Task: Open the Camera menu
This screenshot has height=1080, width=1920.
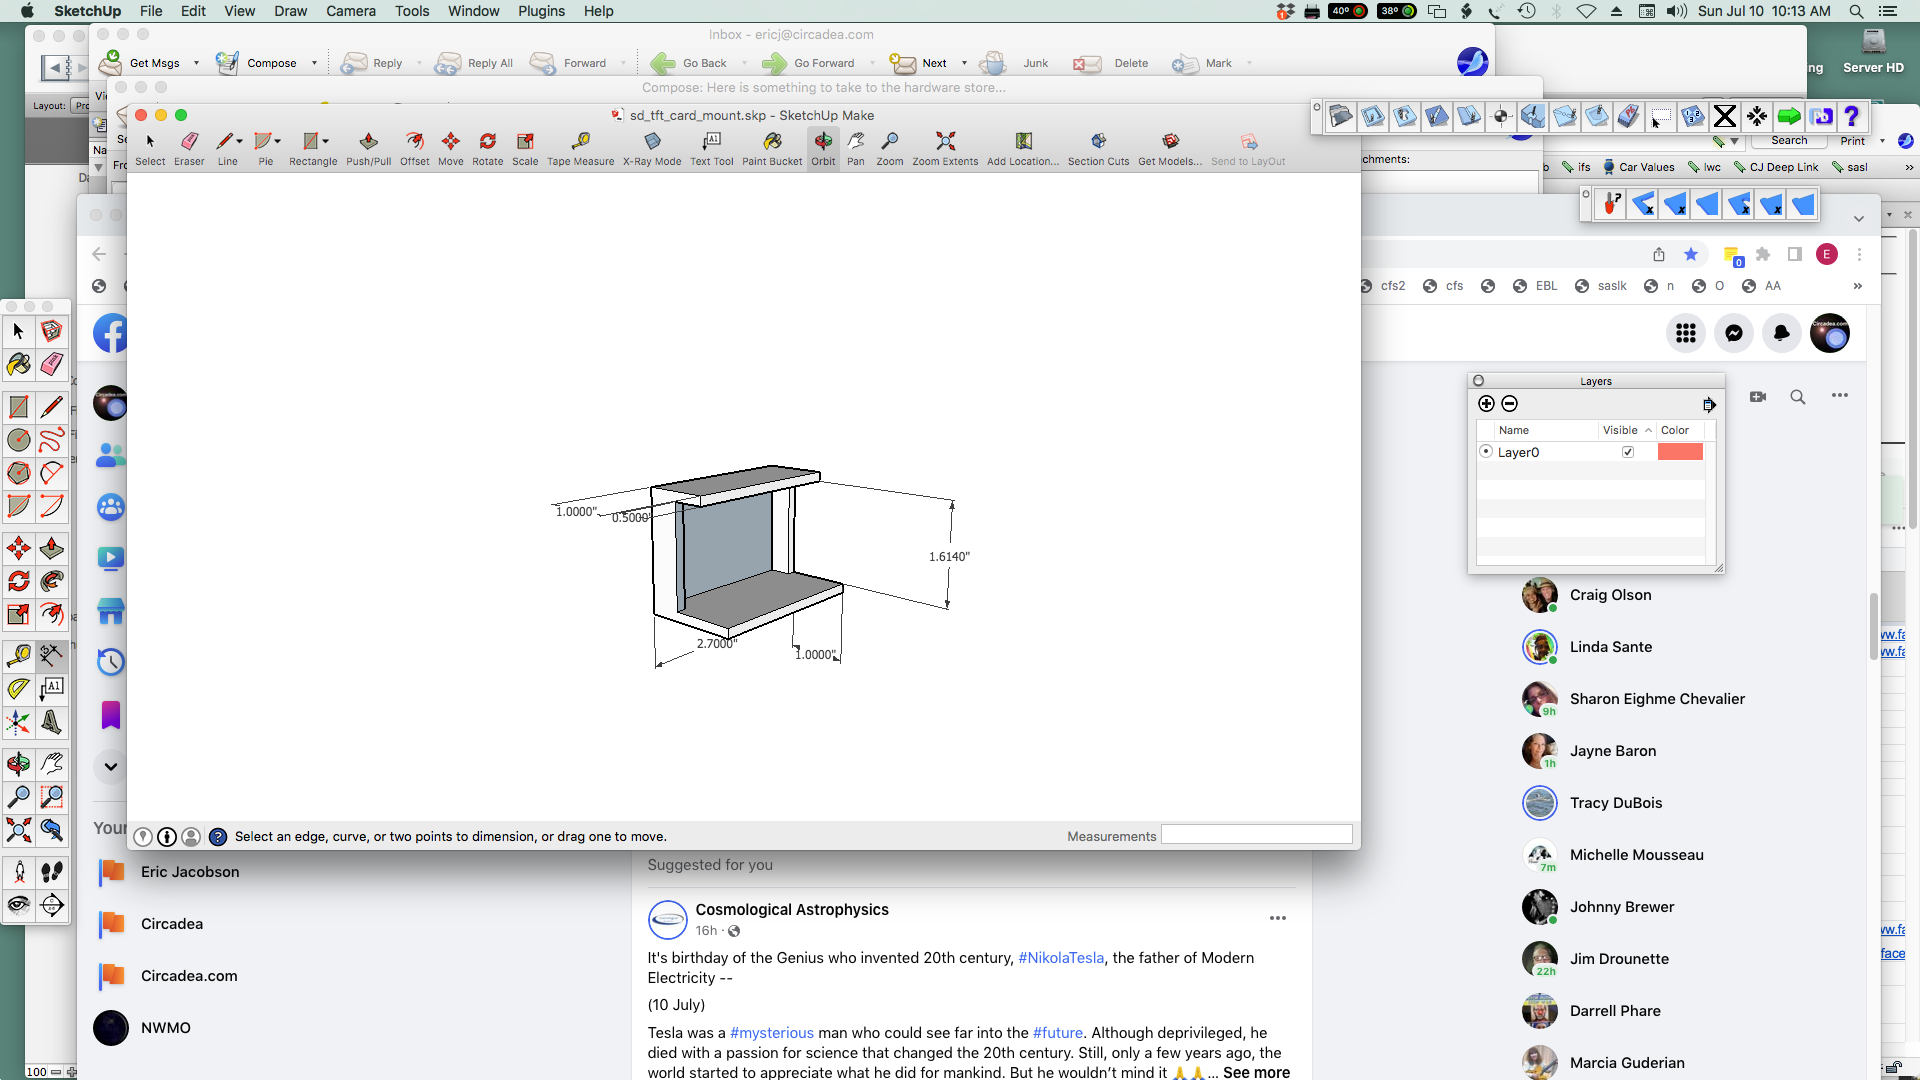Action: pos(350,11)
